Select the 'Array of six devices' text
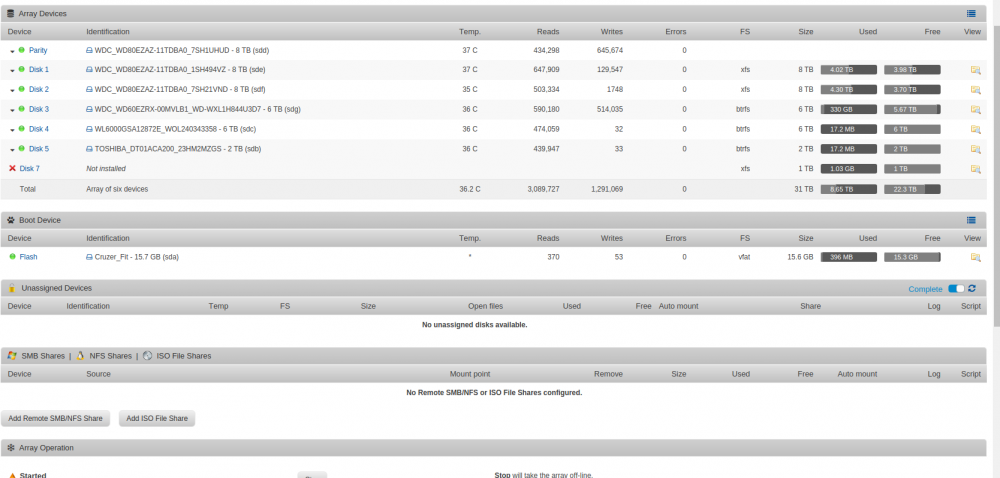This screenshot has height=478, width=1000. (117, 189)
